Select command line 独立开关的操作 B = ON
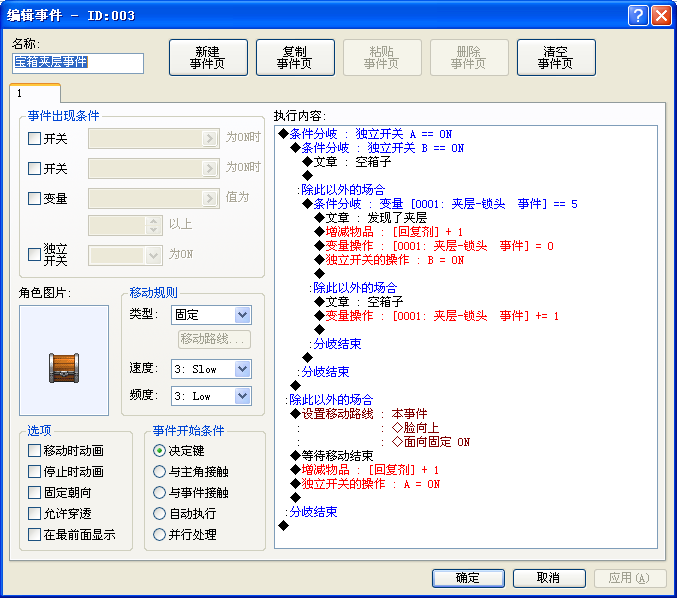The image size is (677, 598). click(x=389, y=260)
